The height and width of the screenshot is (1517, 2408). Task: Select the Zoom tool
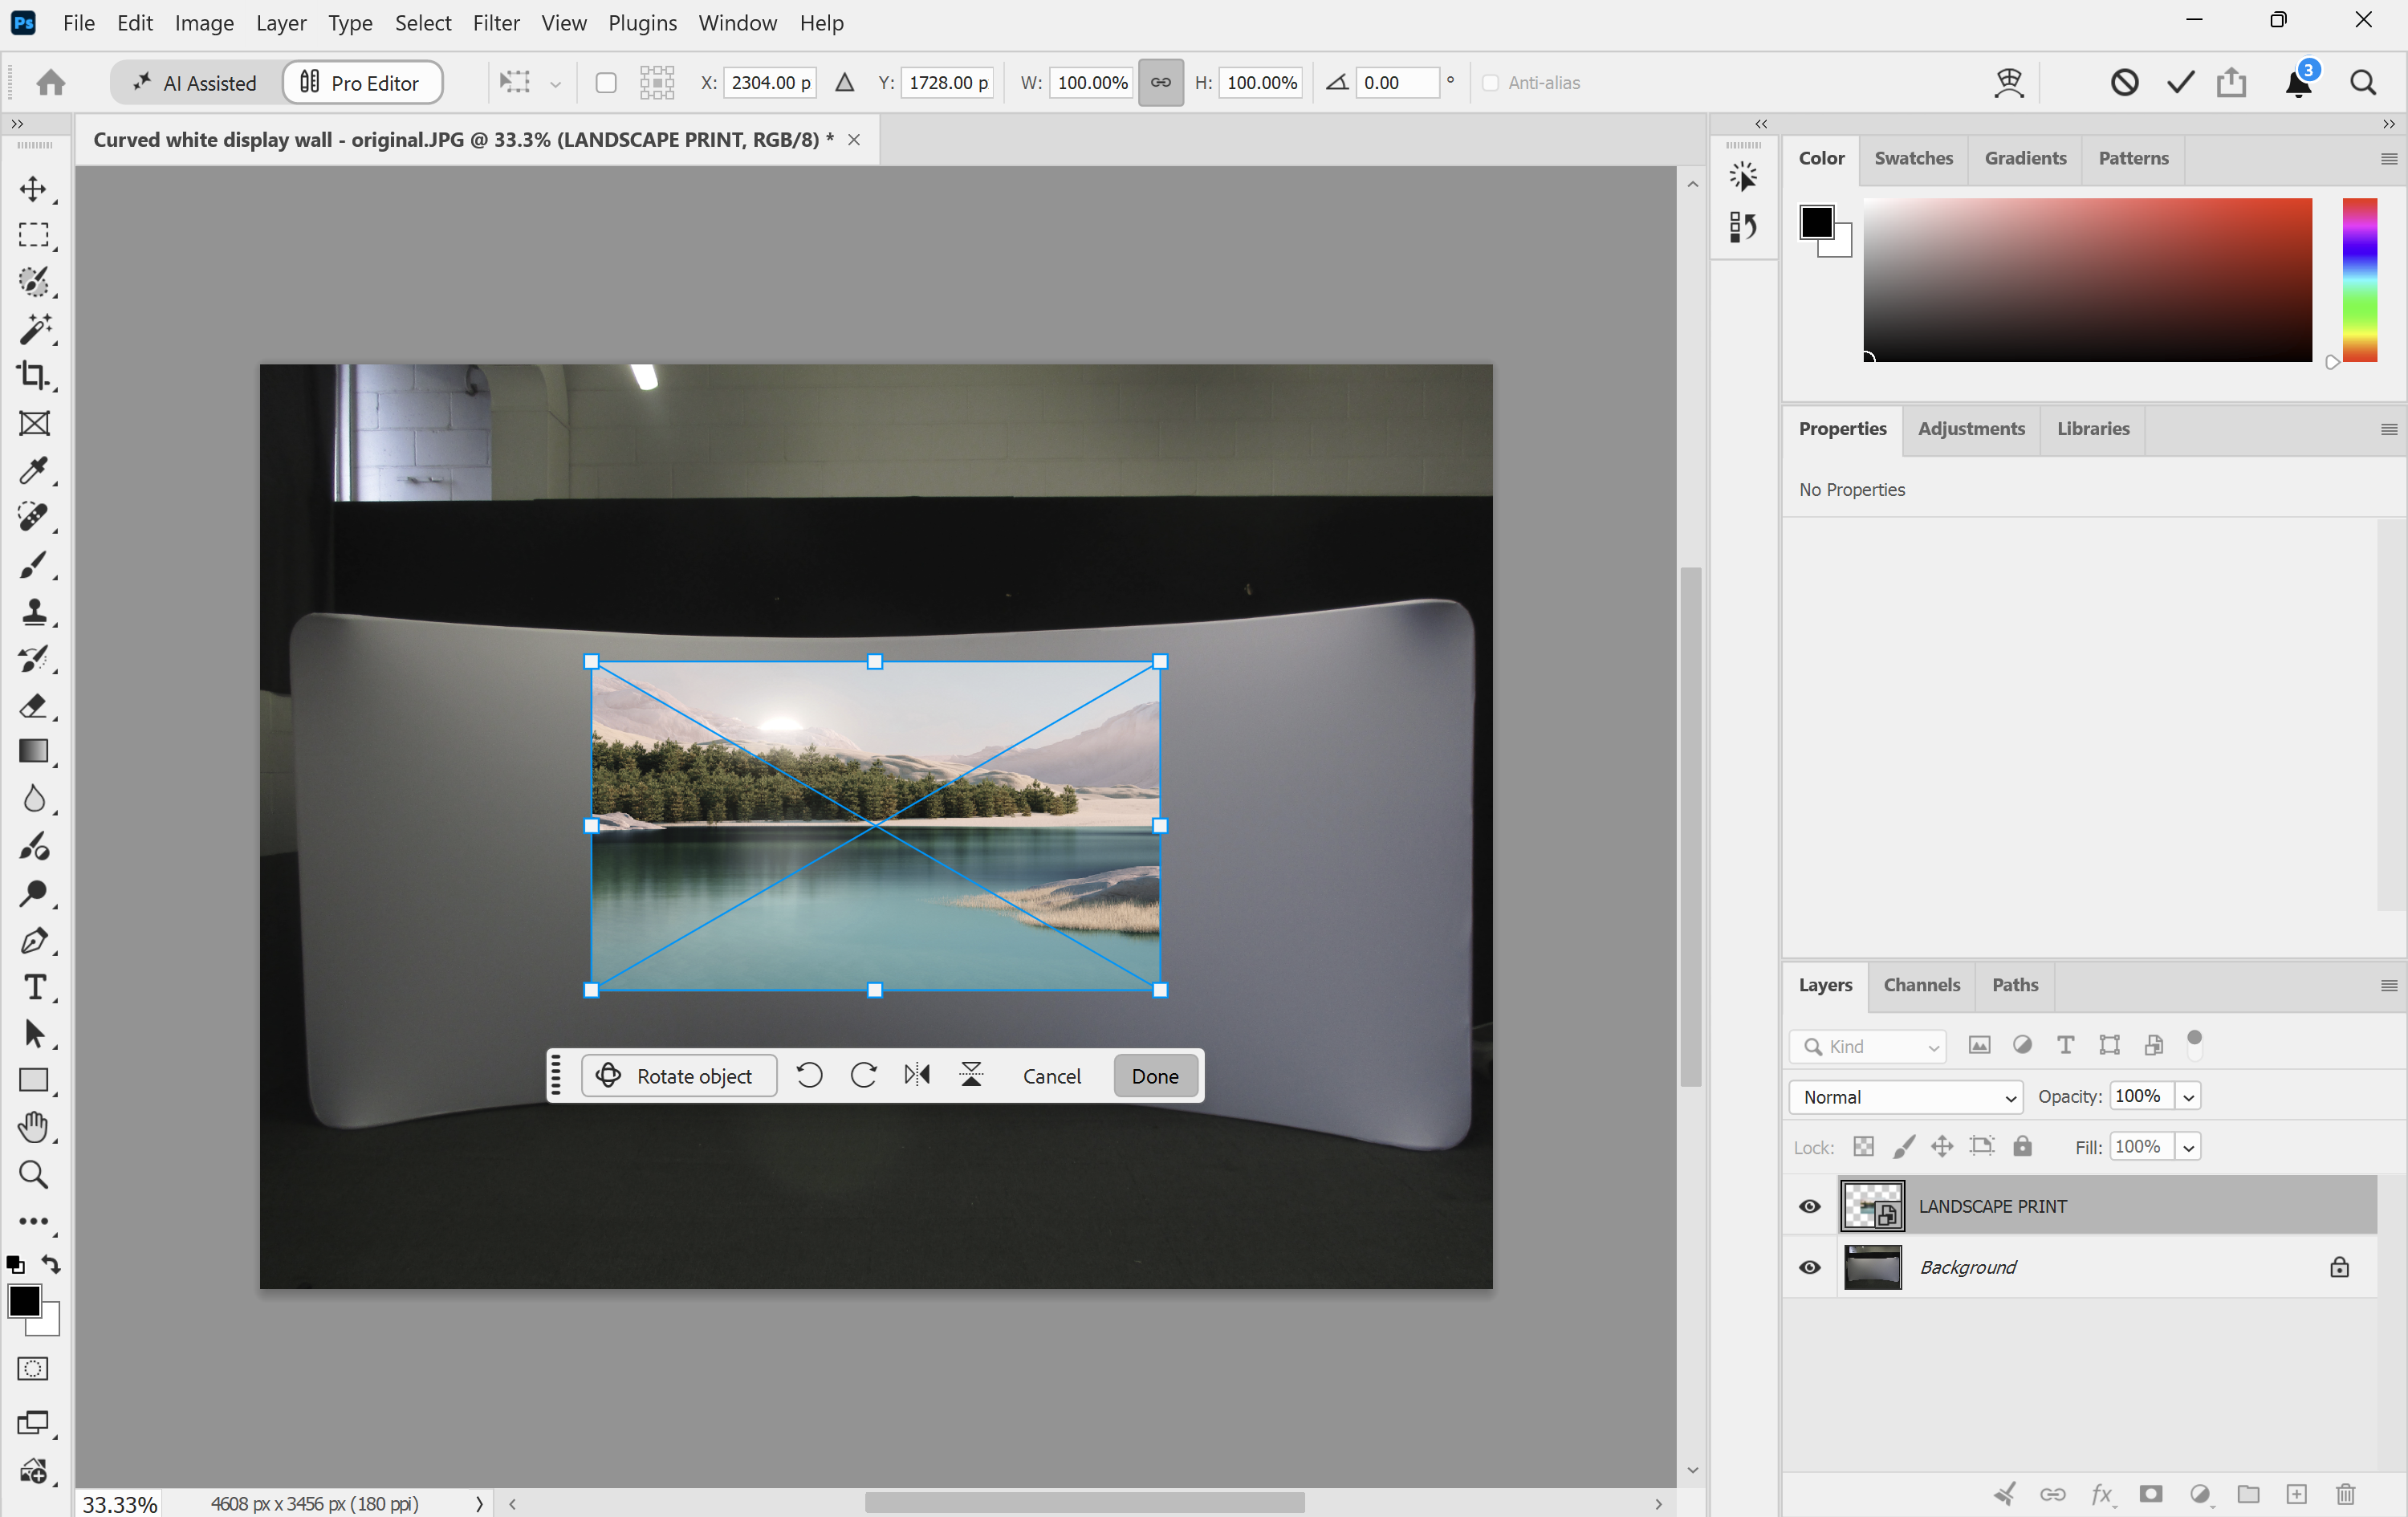click(x=33, y=1174)
